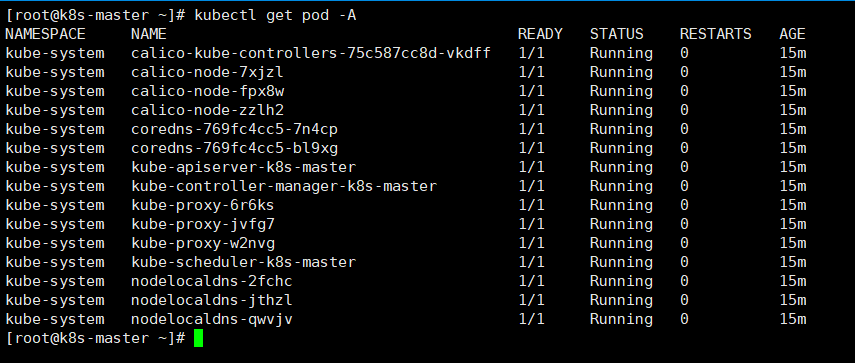Click the coredns-769fc4cc5-7n4cp pod name
This screenshot has width=855, height=363.
234,129
